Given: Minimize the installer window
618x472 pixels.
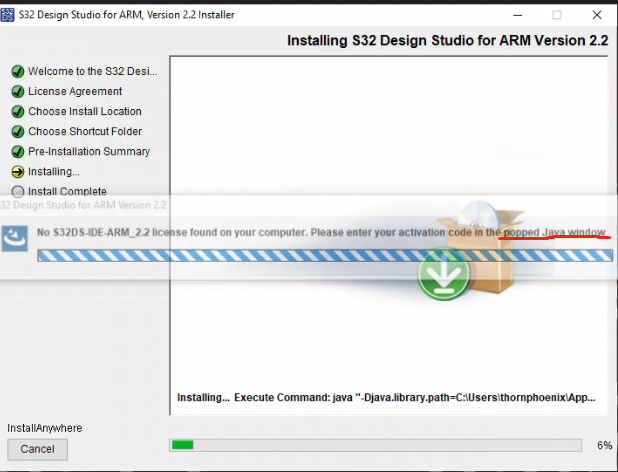Looking at the screenshot, I should click(x=518, y=15).
